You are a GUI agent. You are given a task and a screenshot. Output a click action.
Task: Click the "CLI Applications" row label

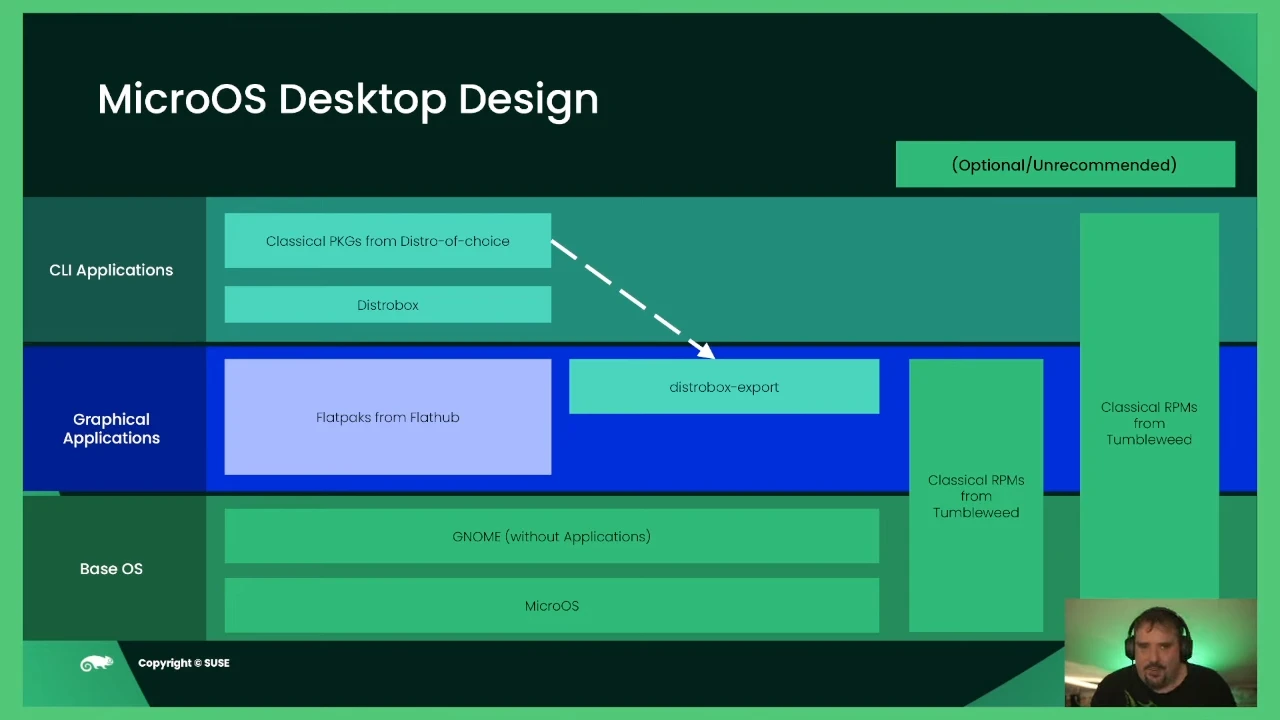(111, 270)
